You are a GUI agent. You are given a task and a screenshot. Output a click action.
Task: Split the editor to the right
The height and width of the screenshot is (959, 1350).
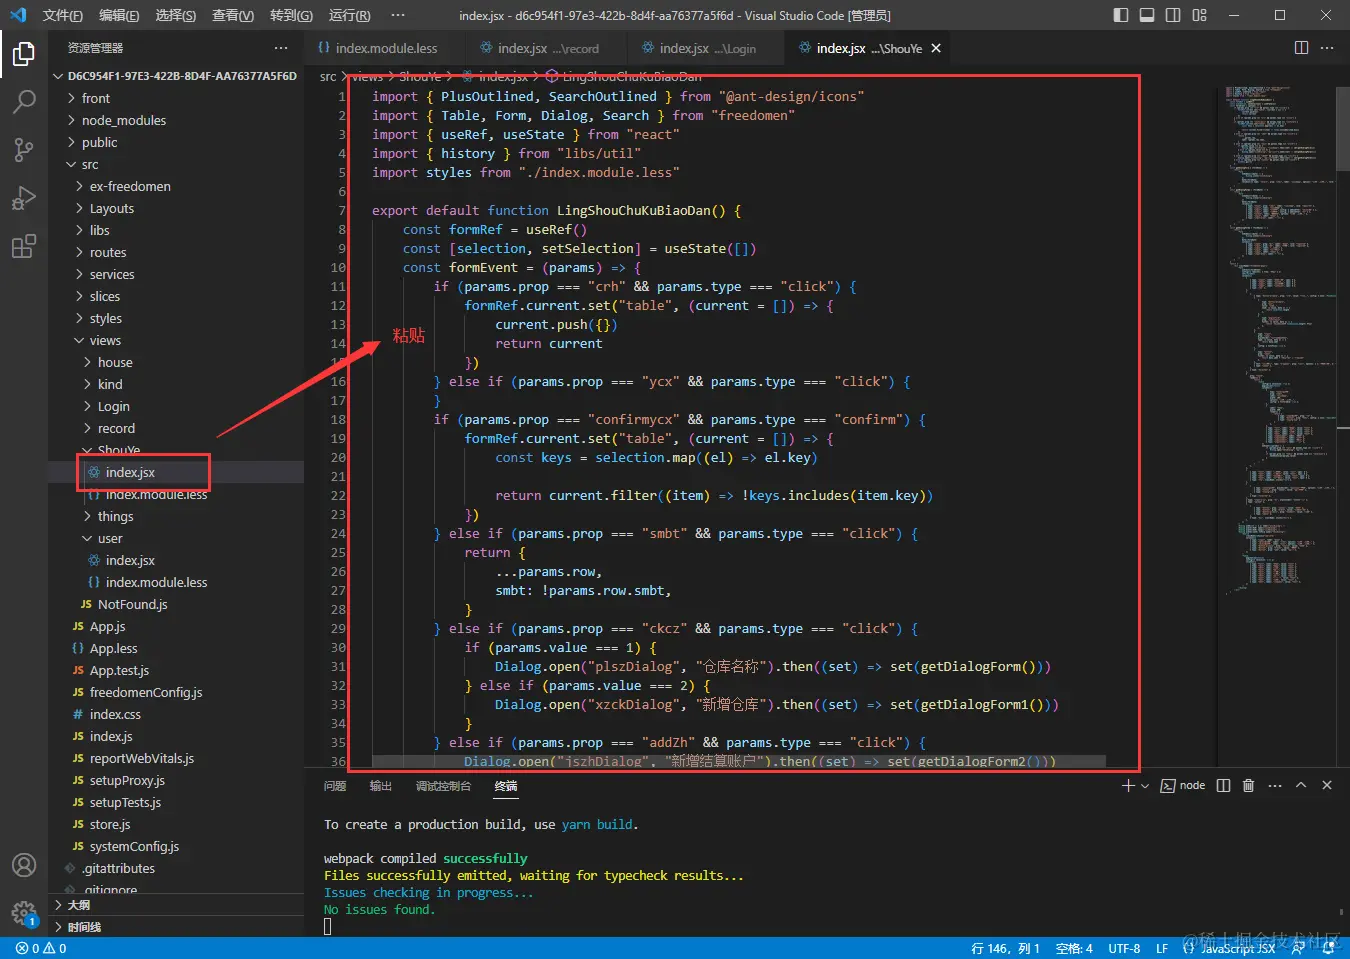click(1301, 48)
